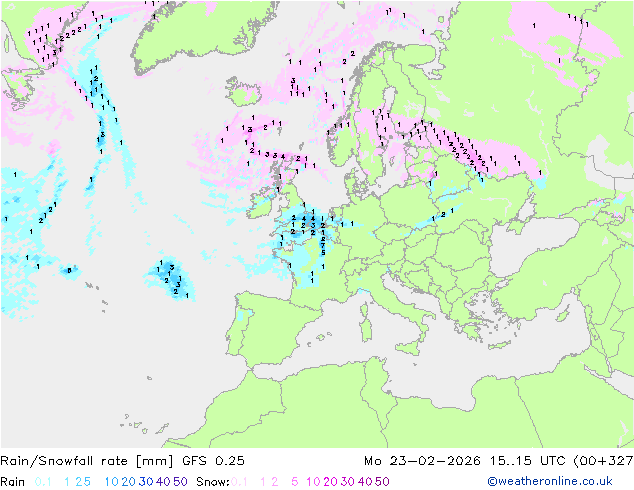The width and height of the screenshot is (634, 490).
Task: Click the 'Snow:' legend label
Action: (213, 482)
